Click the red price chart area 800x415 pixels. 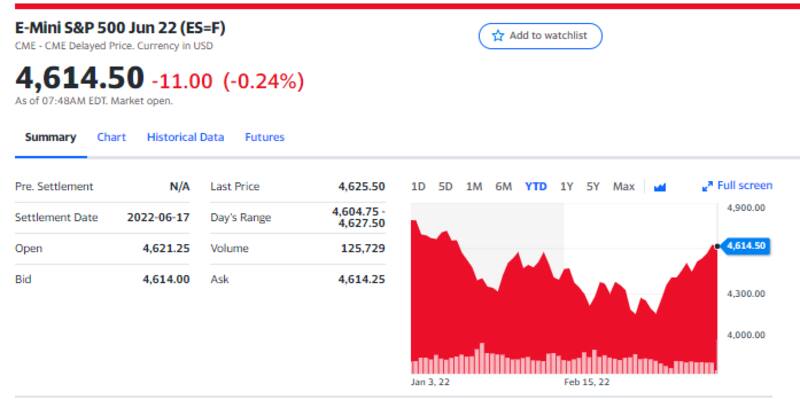[500, 310]
